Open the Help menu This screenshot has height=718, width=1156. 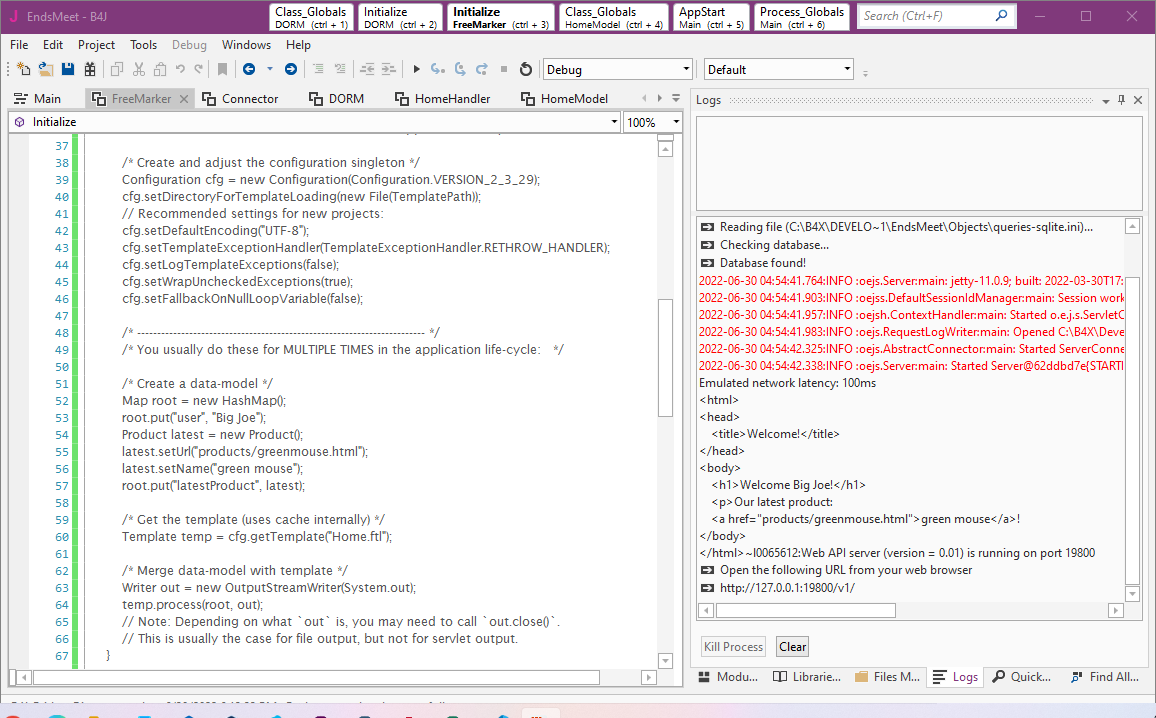click(x=298, y=45)
